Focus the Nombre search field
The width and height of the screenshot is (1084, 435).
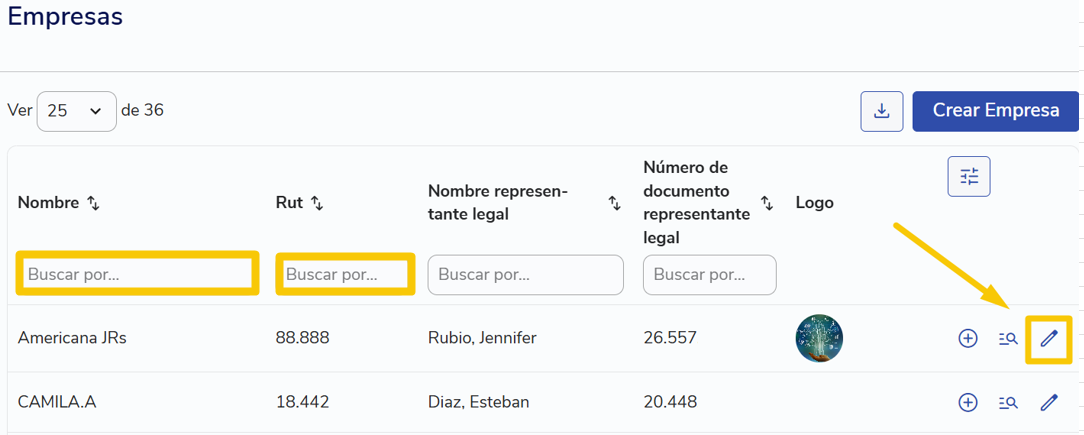click(x=138, y=275)
